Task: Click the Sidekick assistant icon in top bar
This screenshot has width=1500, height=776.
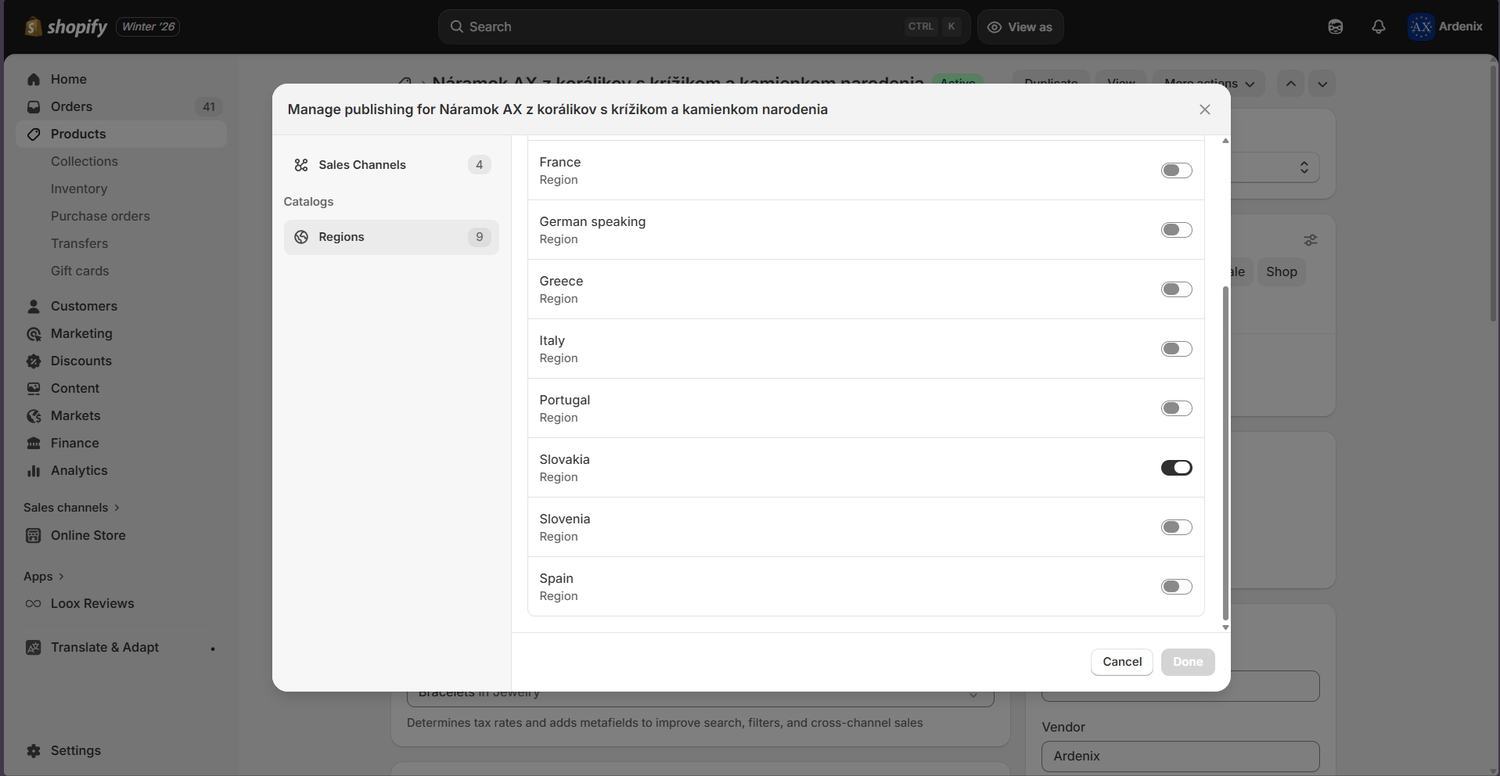Action: click(1336, 27)
